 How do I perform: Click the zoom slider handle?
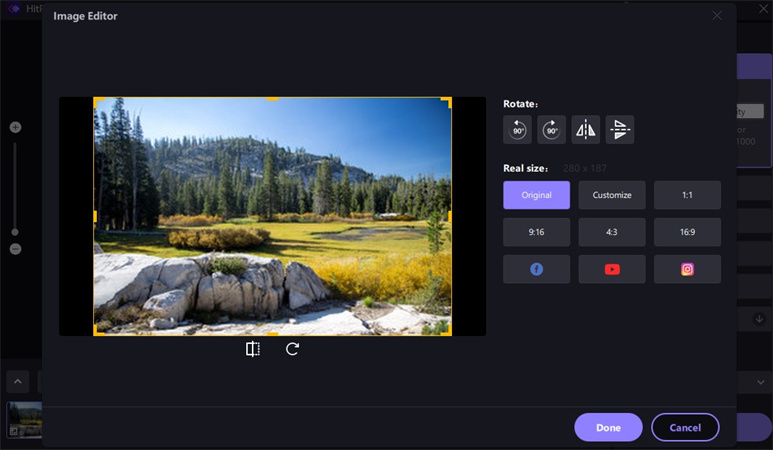click(x=15, y=232)
